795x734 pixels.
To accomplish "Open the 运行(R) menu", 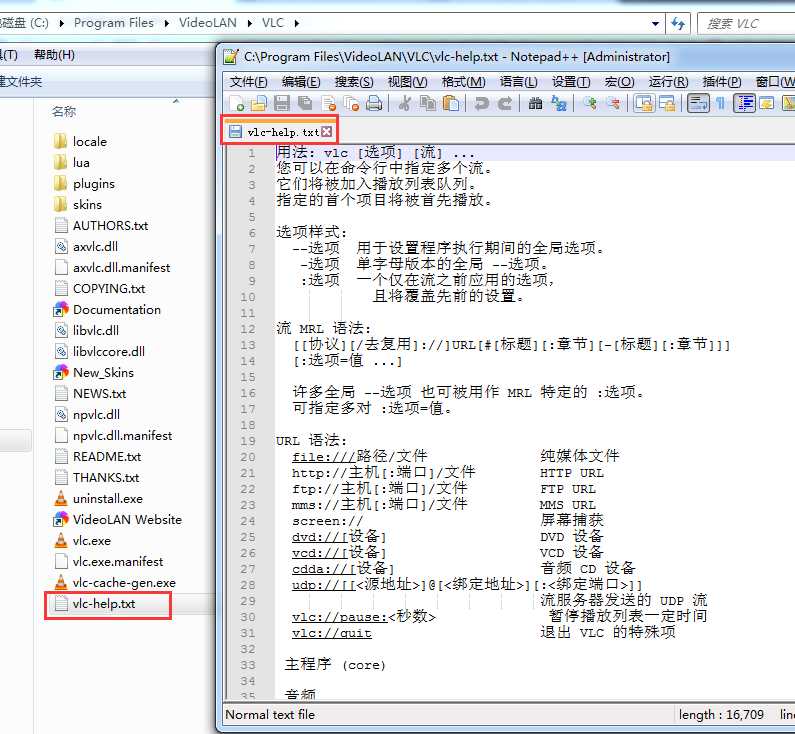I will point(668,82).
